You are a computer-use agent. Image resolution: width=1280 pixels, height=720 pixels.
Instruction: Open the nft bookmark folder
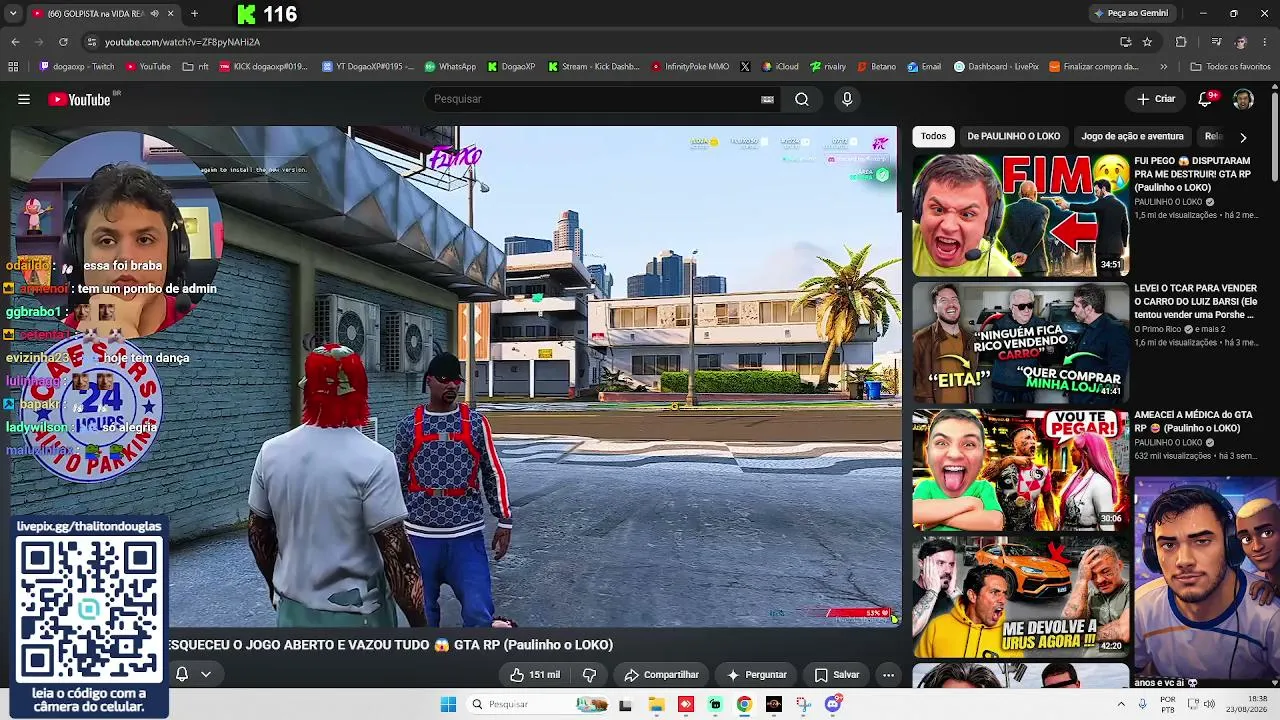tap(196, 67)
